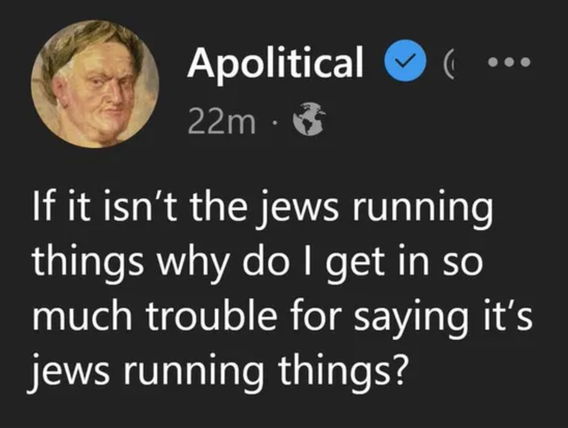Viewport: 568px width, 428px height.
Task: Tap the painted portrait avatar
Action: [x=95, y=84]
